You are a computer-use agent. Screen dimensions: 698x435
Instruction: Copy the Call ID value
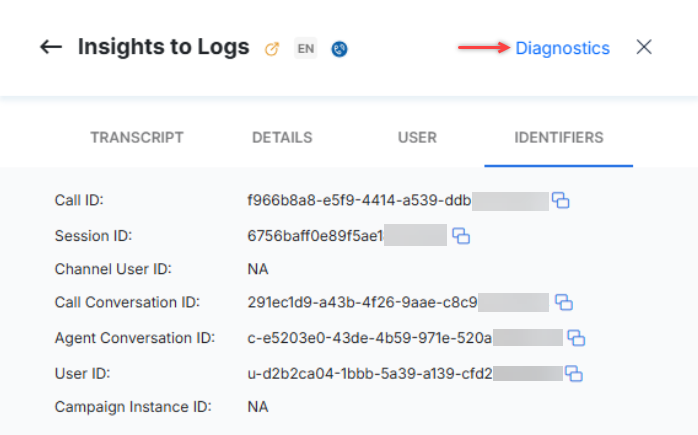[561, 201]
